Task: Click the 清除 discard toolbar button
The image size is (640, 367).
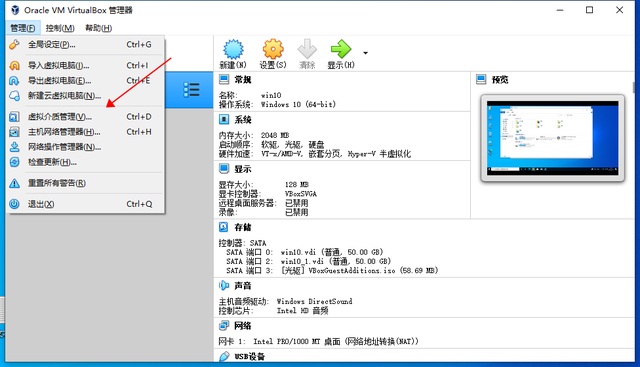Action: tap(307, 54)
